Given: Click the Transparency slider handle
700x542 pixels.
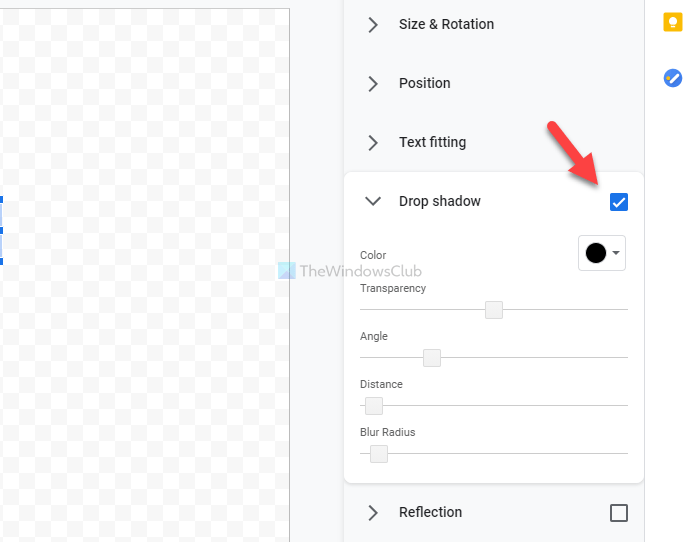Looking at the screenshot, I should 493,310.
